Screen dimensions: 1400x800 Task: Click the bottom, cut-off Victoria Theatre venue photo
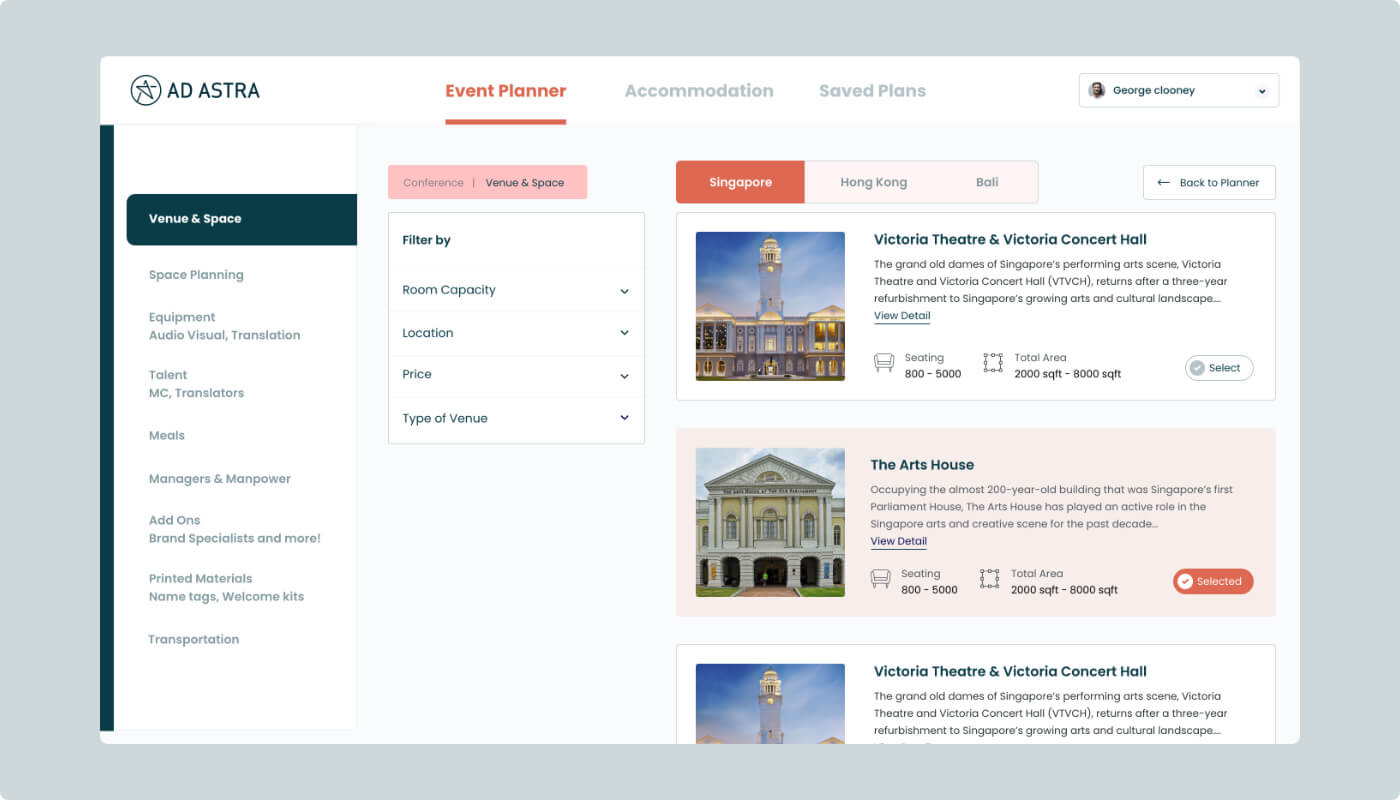770,704
